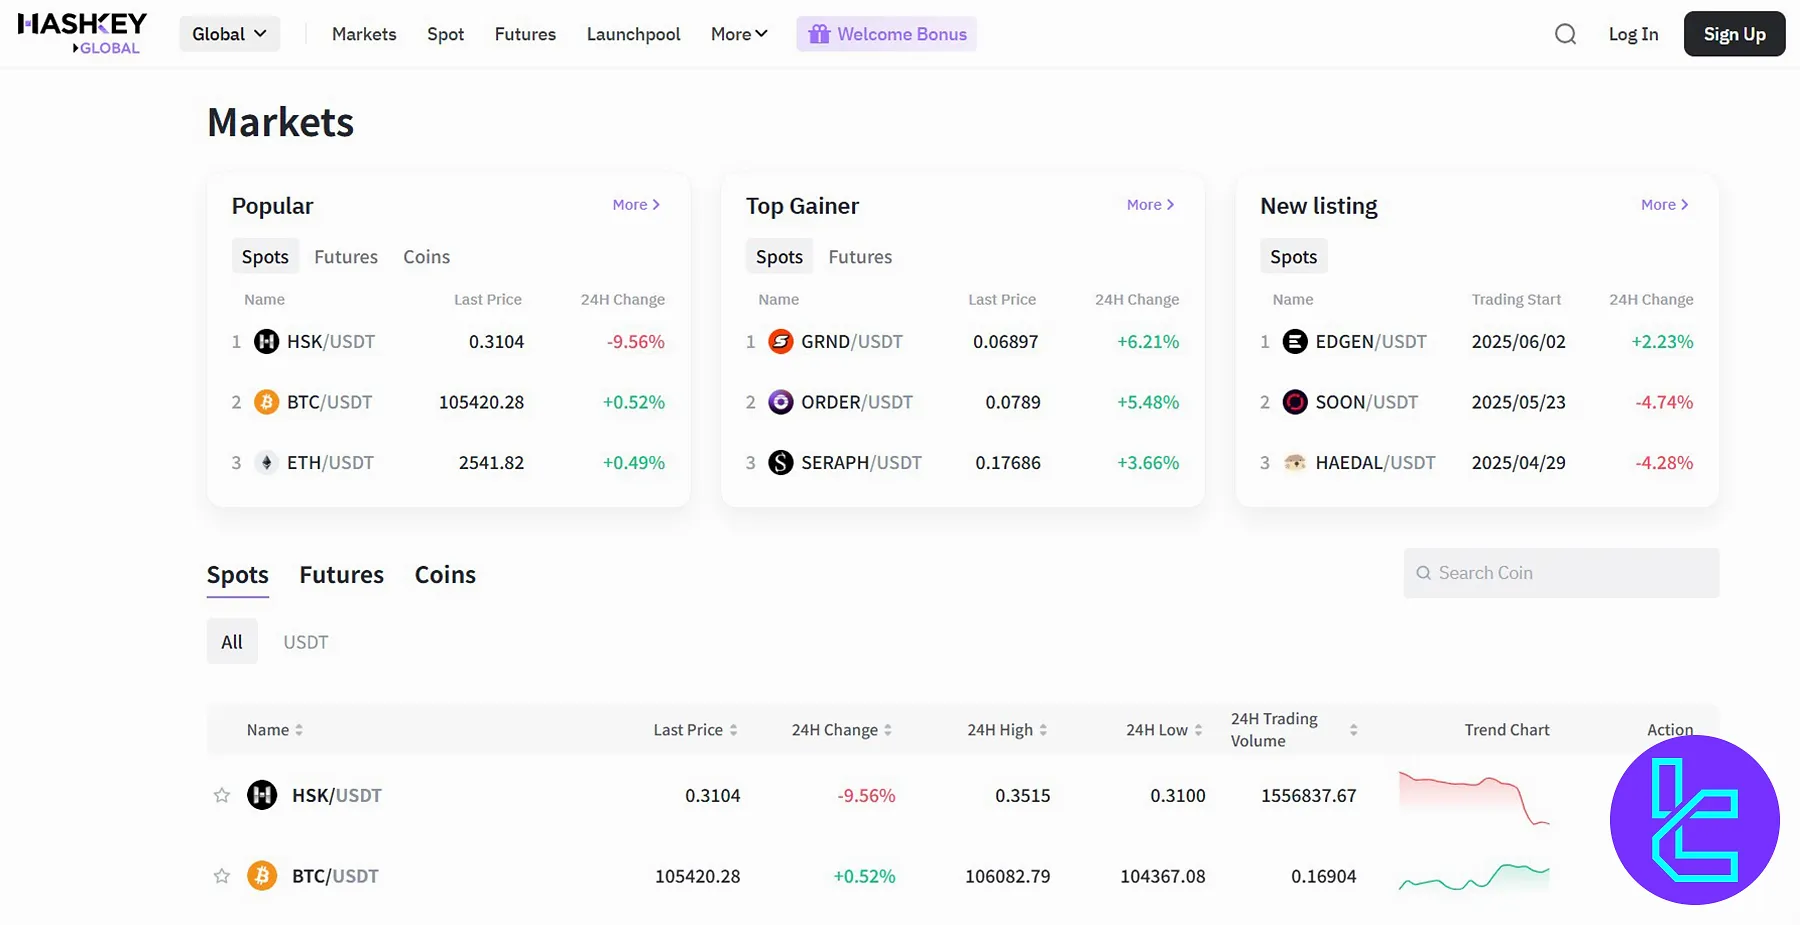Viewport: 1800px width, 925px height.
Task: Open HAEDAL/USDT pair in New listing
Action: point(1375,463)
